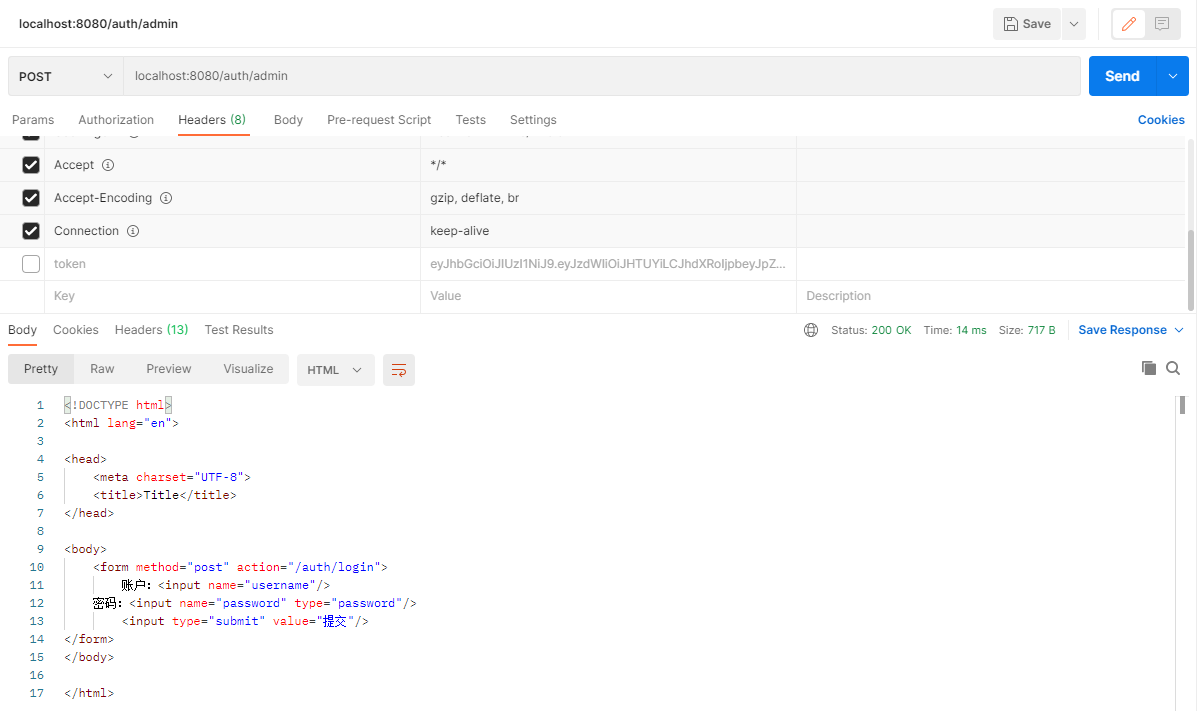Viewport: 1201px width, 711px height.
Task: Click the request URL input field
Action: coord(600,76)
